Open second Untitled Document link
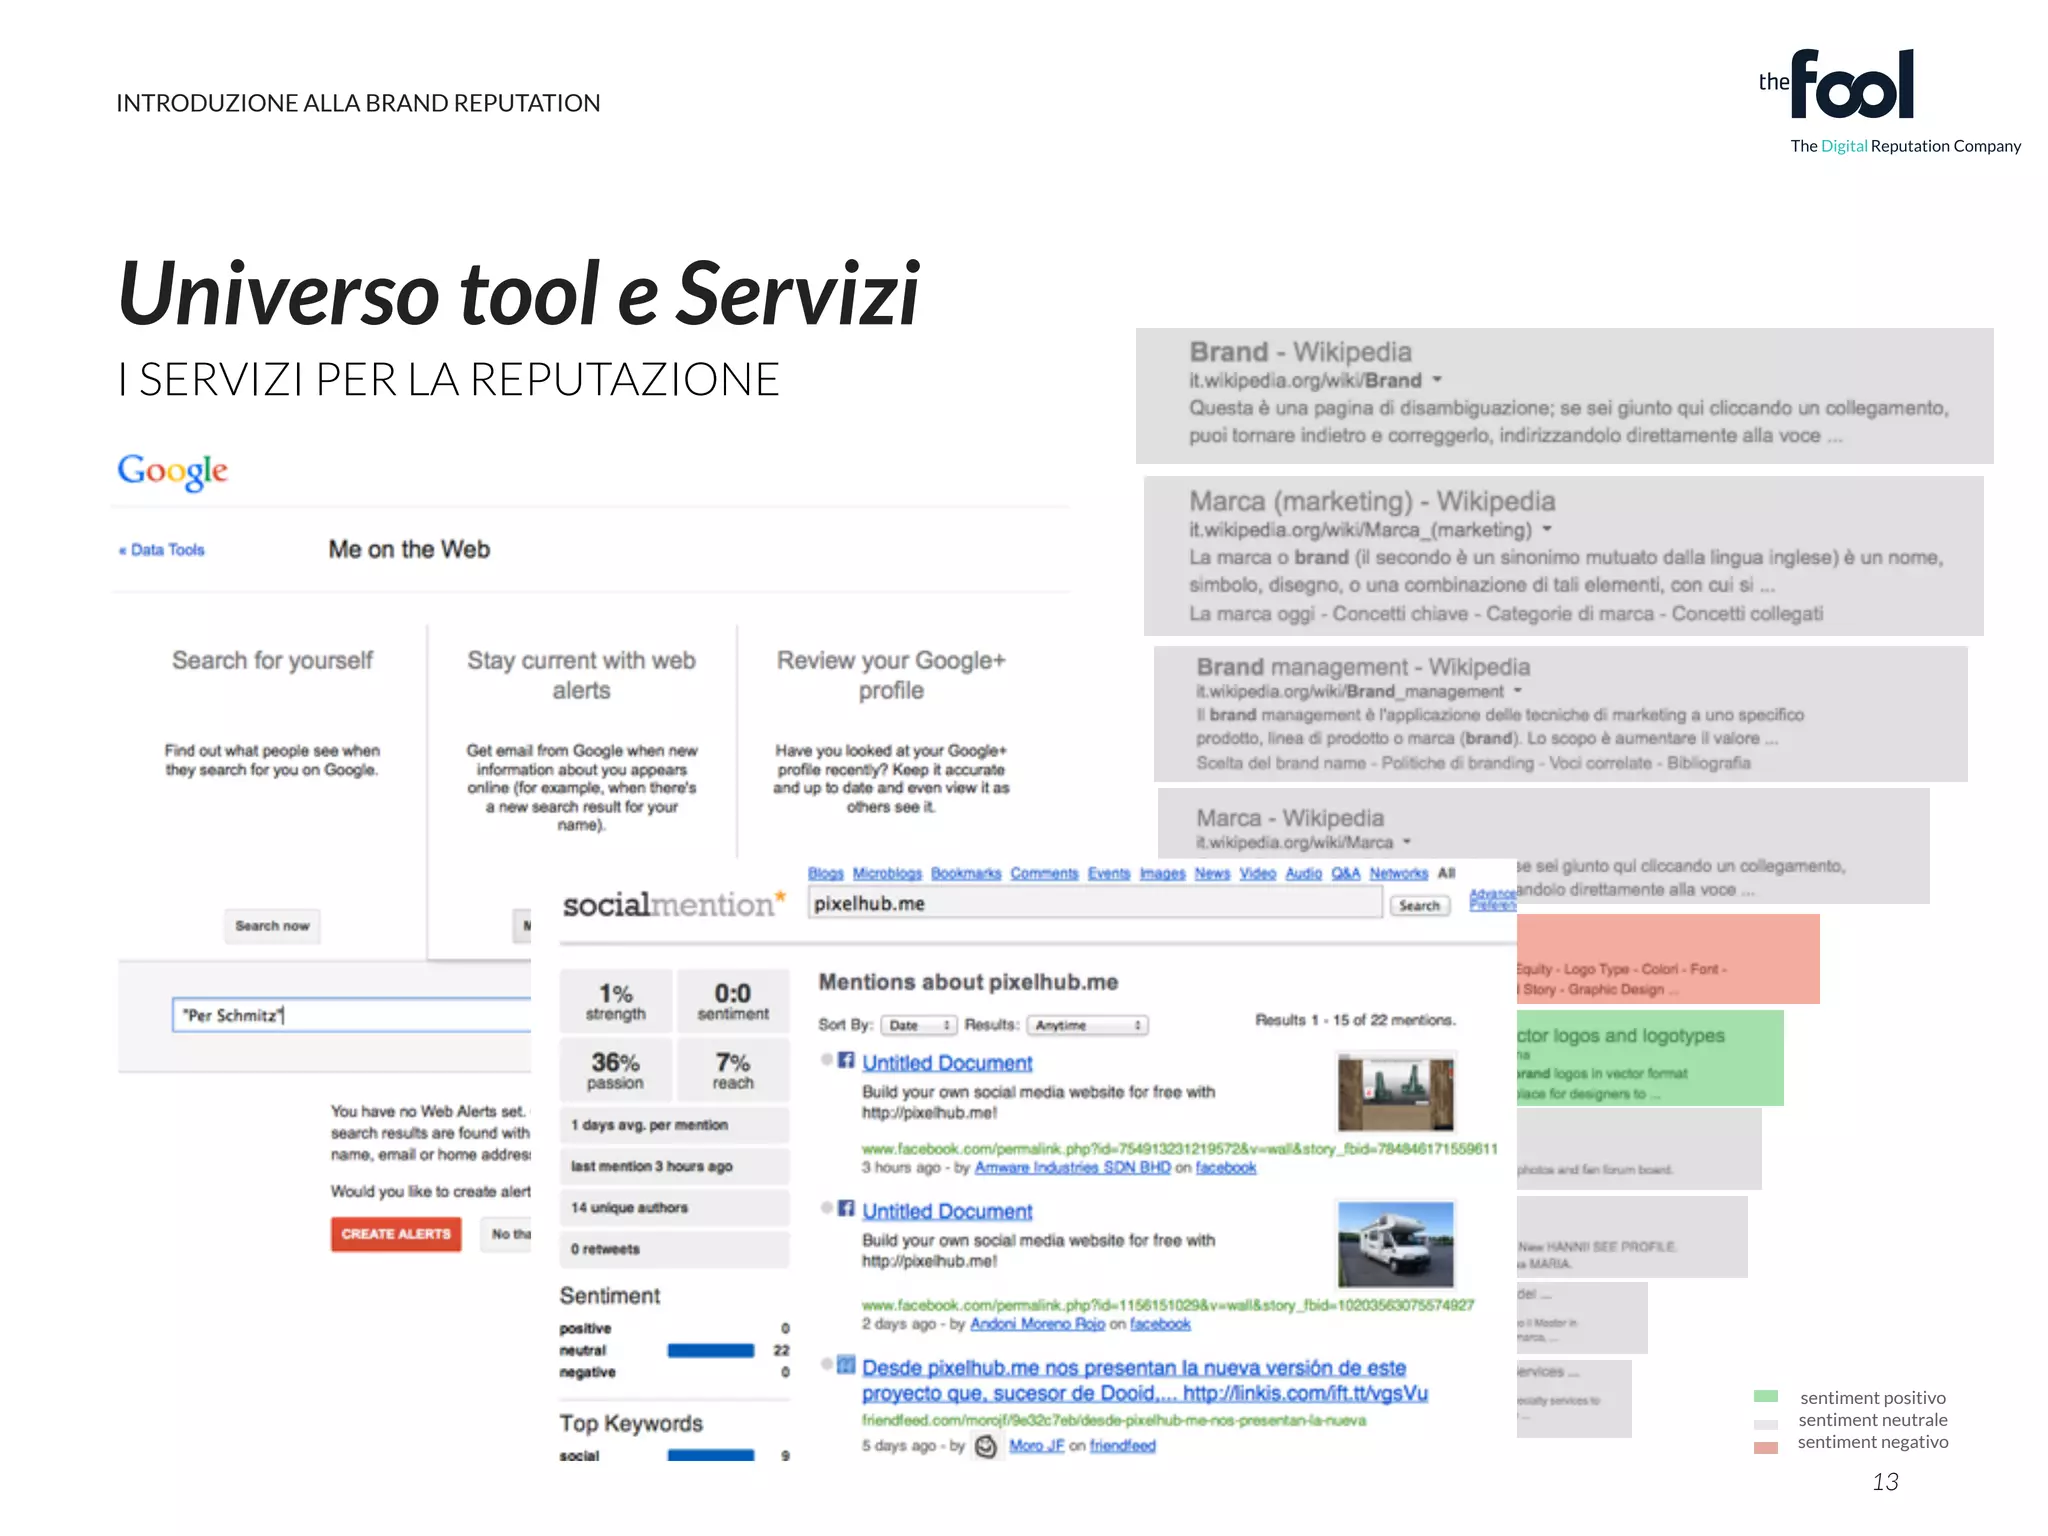Viewport: 2048px width, 1536px height. [947, 1211]
